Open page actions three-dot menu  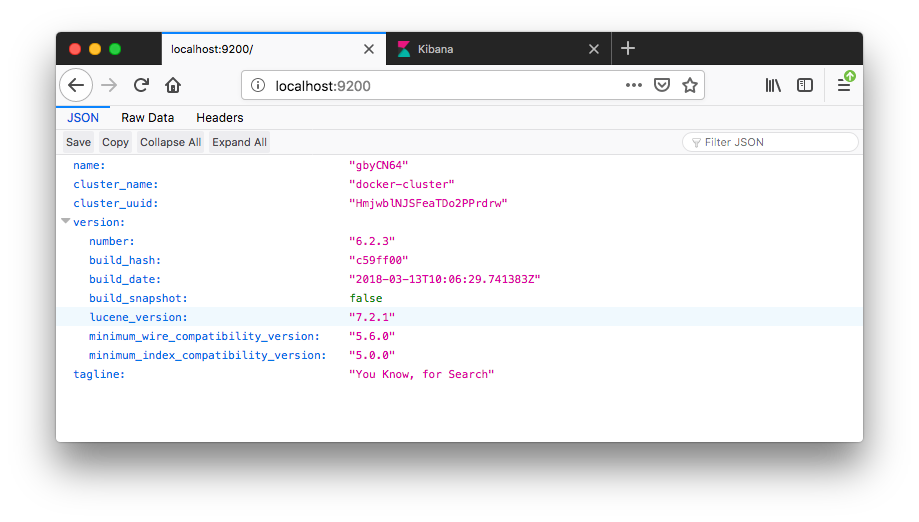634,86
